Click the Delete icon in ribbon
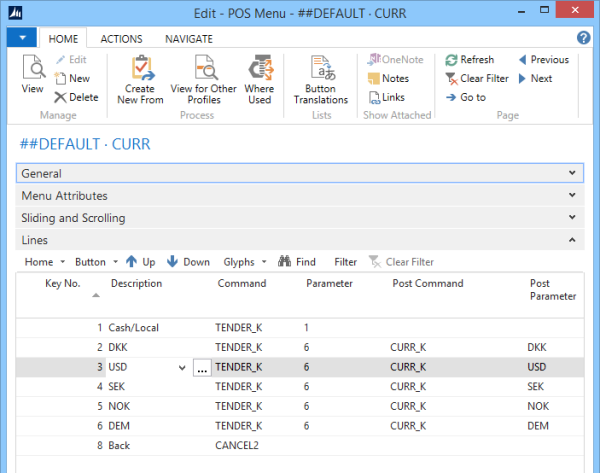 [x=76, y=97]
